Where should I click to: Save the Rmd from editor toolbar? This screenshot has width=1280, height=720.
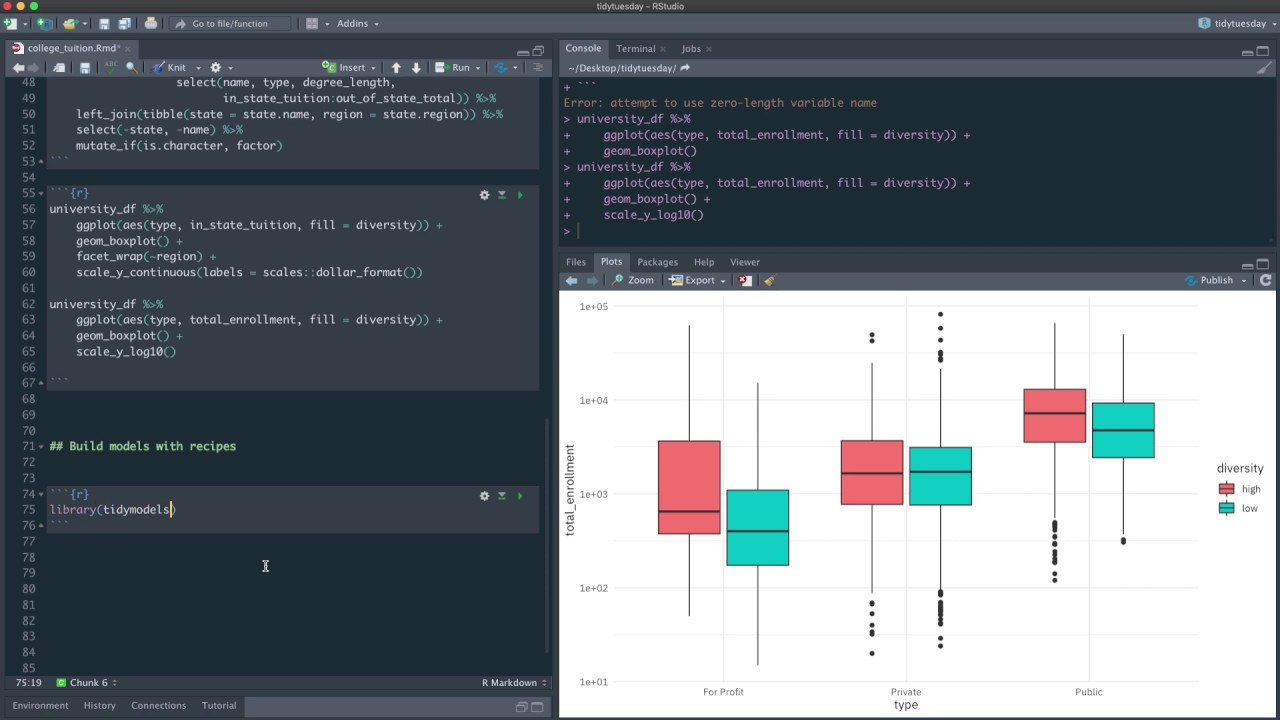pos(85,68)
